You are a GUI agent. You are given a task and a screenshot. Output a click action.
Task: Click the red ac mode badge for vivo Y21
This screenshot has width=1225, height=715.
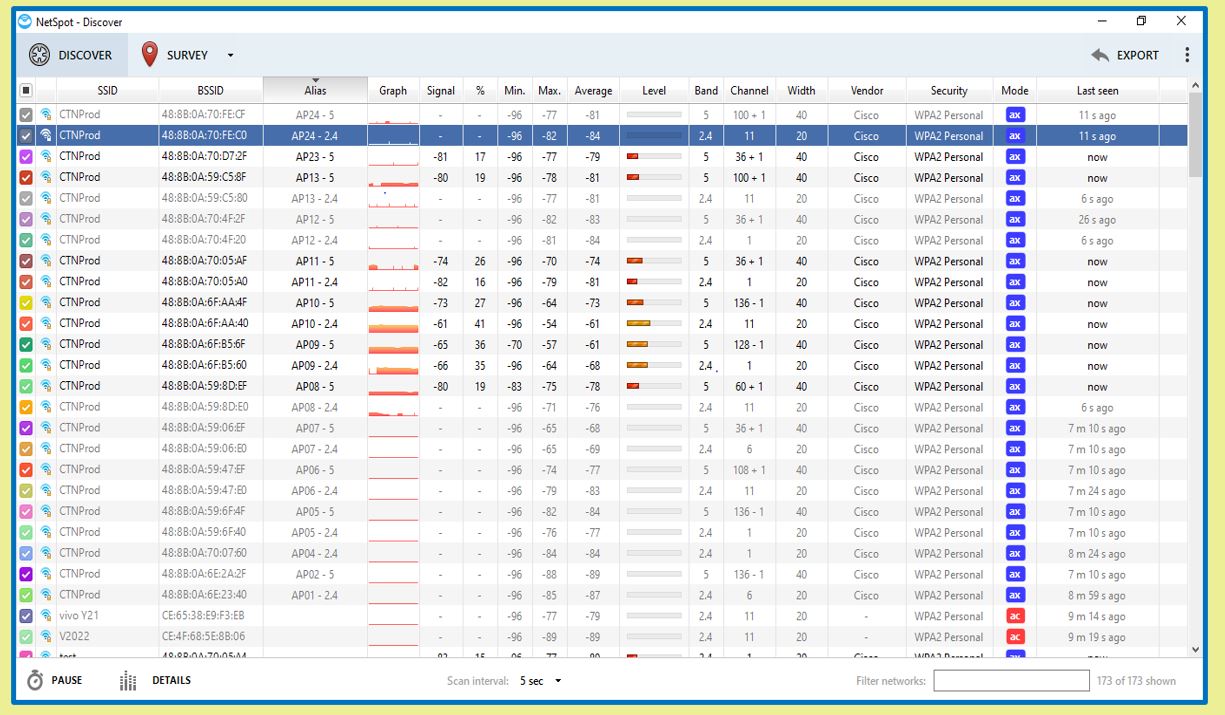click(1014, 616)
